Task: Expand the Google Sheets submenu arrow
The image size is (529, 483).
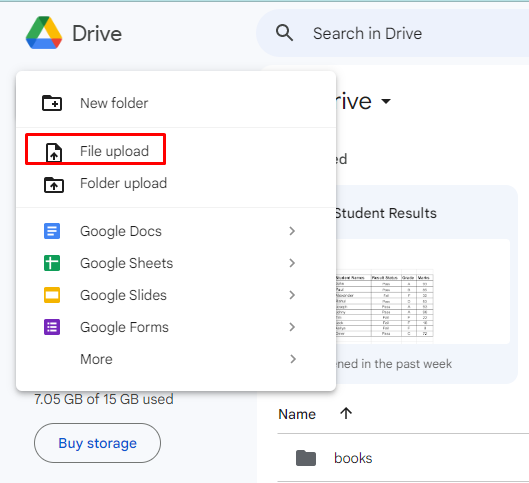Action: point(292,263)
